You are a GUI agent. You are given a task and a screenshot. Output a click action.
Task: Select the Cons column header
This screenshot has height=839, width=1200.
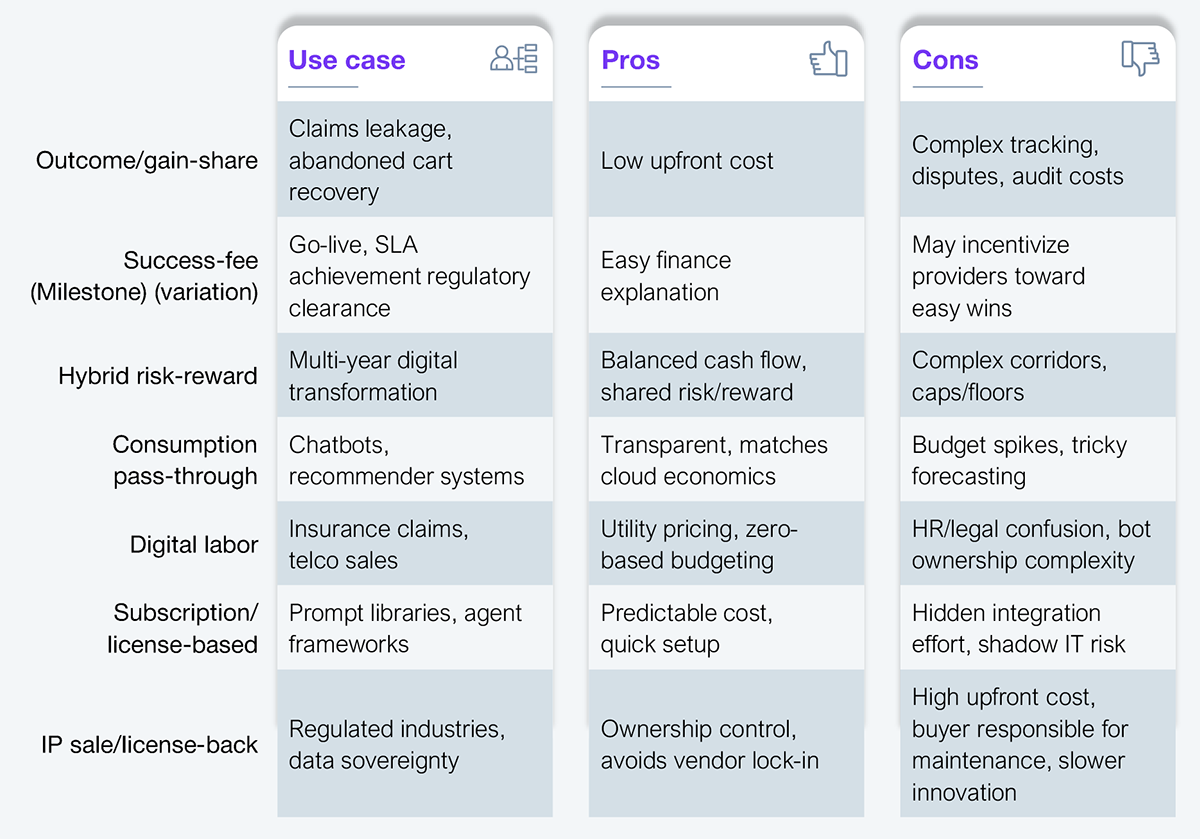click(945, 60)
